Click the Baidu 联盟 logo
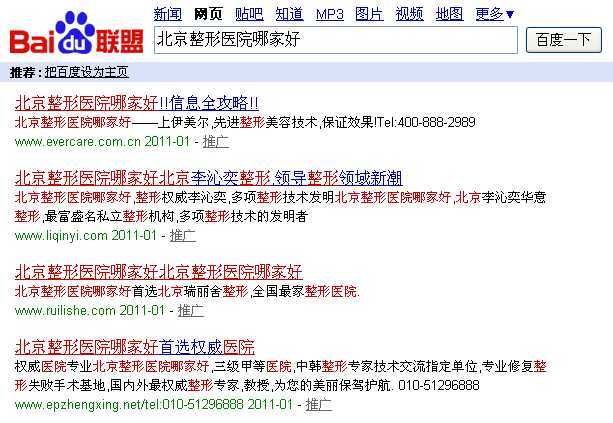The height and width of the screenshot is (423, 613). click(x=76, y=33)
